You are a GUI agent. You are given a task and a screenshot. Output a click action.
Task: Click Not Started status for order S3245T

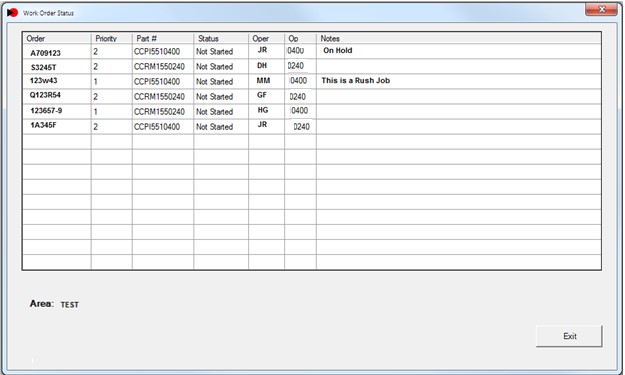pos(214,67)
